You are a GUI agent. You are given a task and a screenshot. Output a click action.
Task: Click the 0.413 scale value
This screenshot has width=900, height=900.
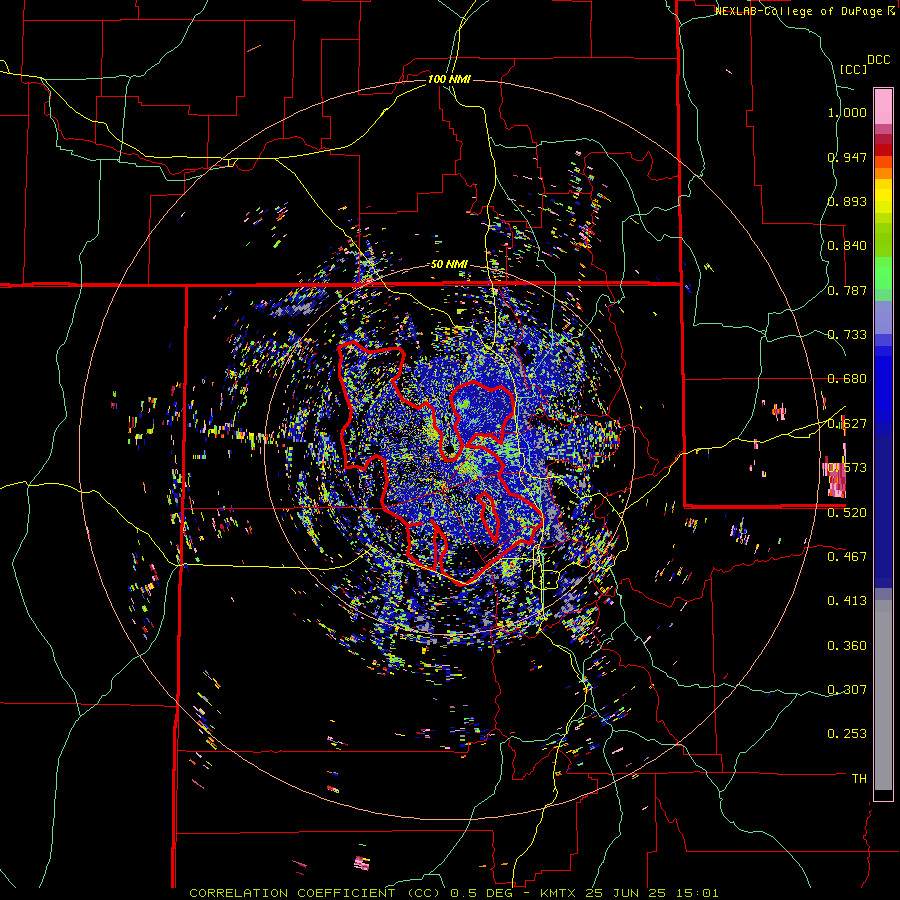(847, 600)
